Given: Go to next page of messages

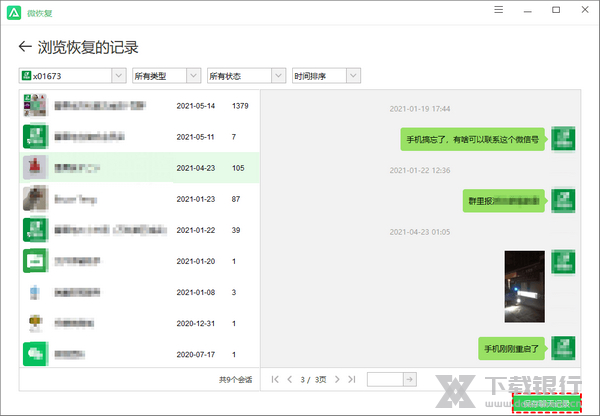Looking at the screenshot, I should [x=337, y=379].
